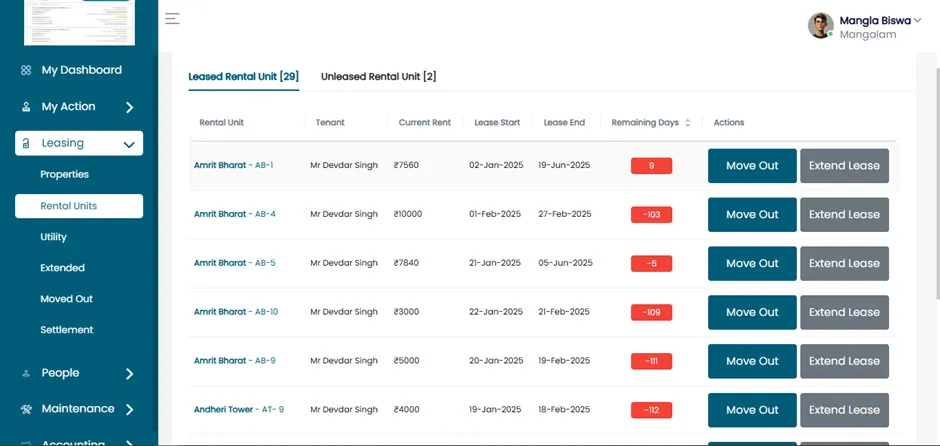Collapse the Leasing submenu chevron

[128, 144]
